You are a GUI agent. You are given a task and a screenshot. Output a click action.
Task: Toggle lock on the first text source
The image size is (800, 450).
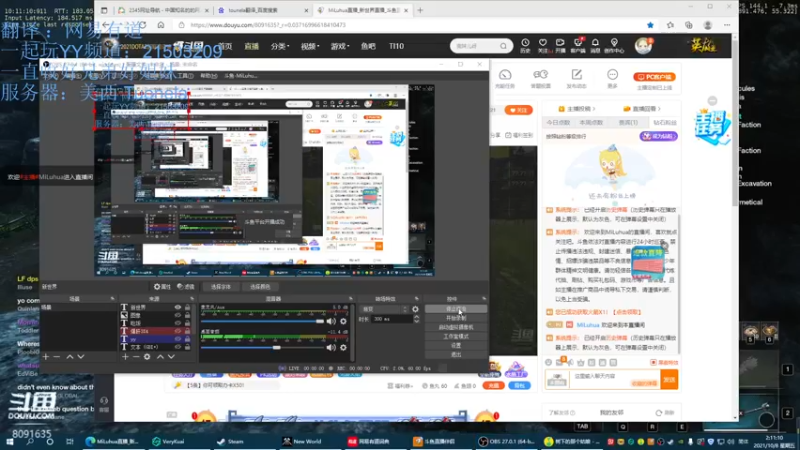(187, 308)
